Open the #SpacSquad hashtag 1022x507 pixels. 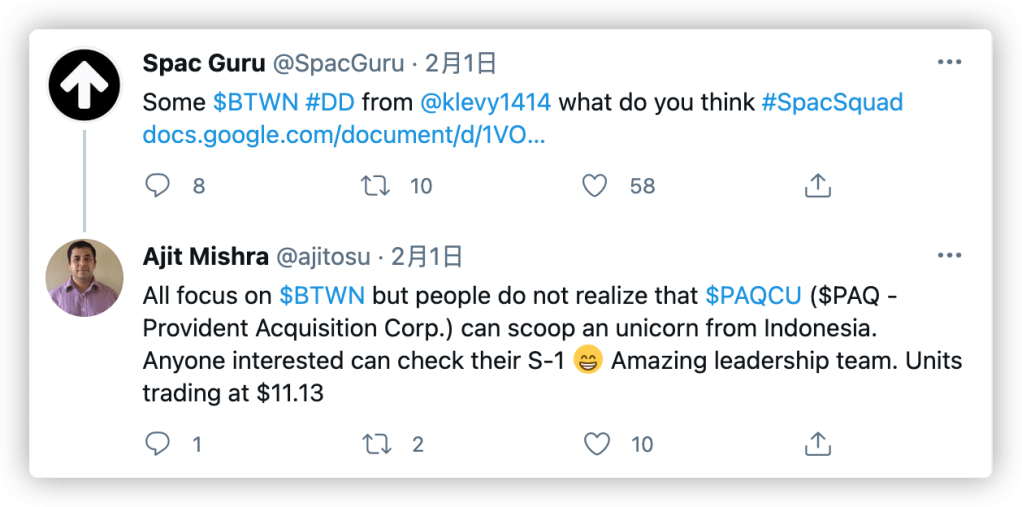tap(831, 102)
